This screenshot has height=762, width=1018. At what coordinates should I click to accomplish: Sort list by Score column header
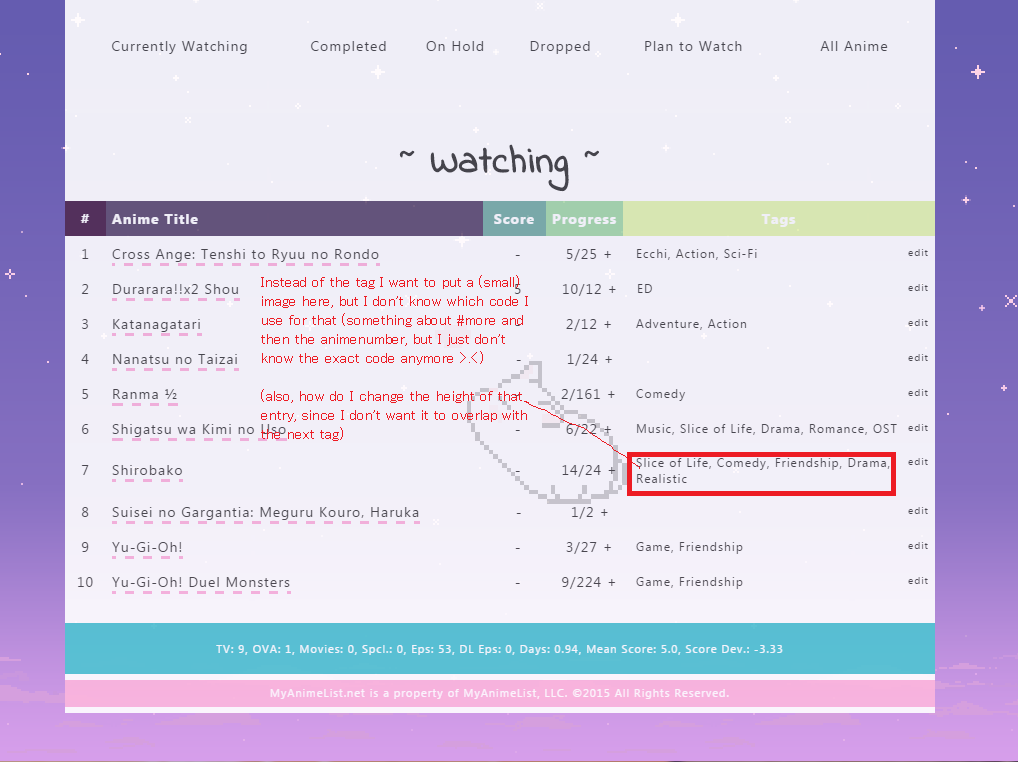click(x=514, y=219)
